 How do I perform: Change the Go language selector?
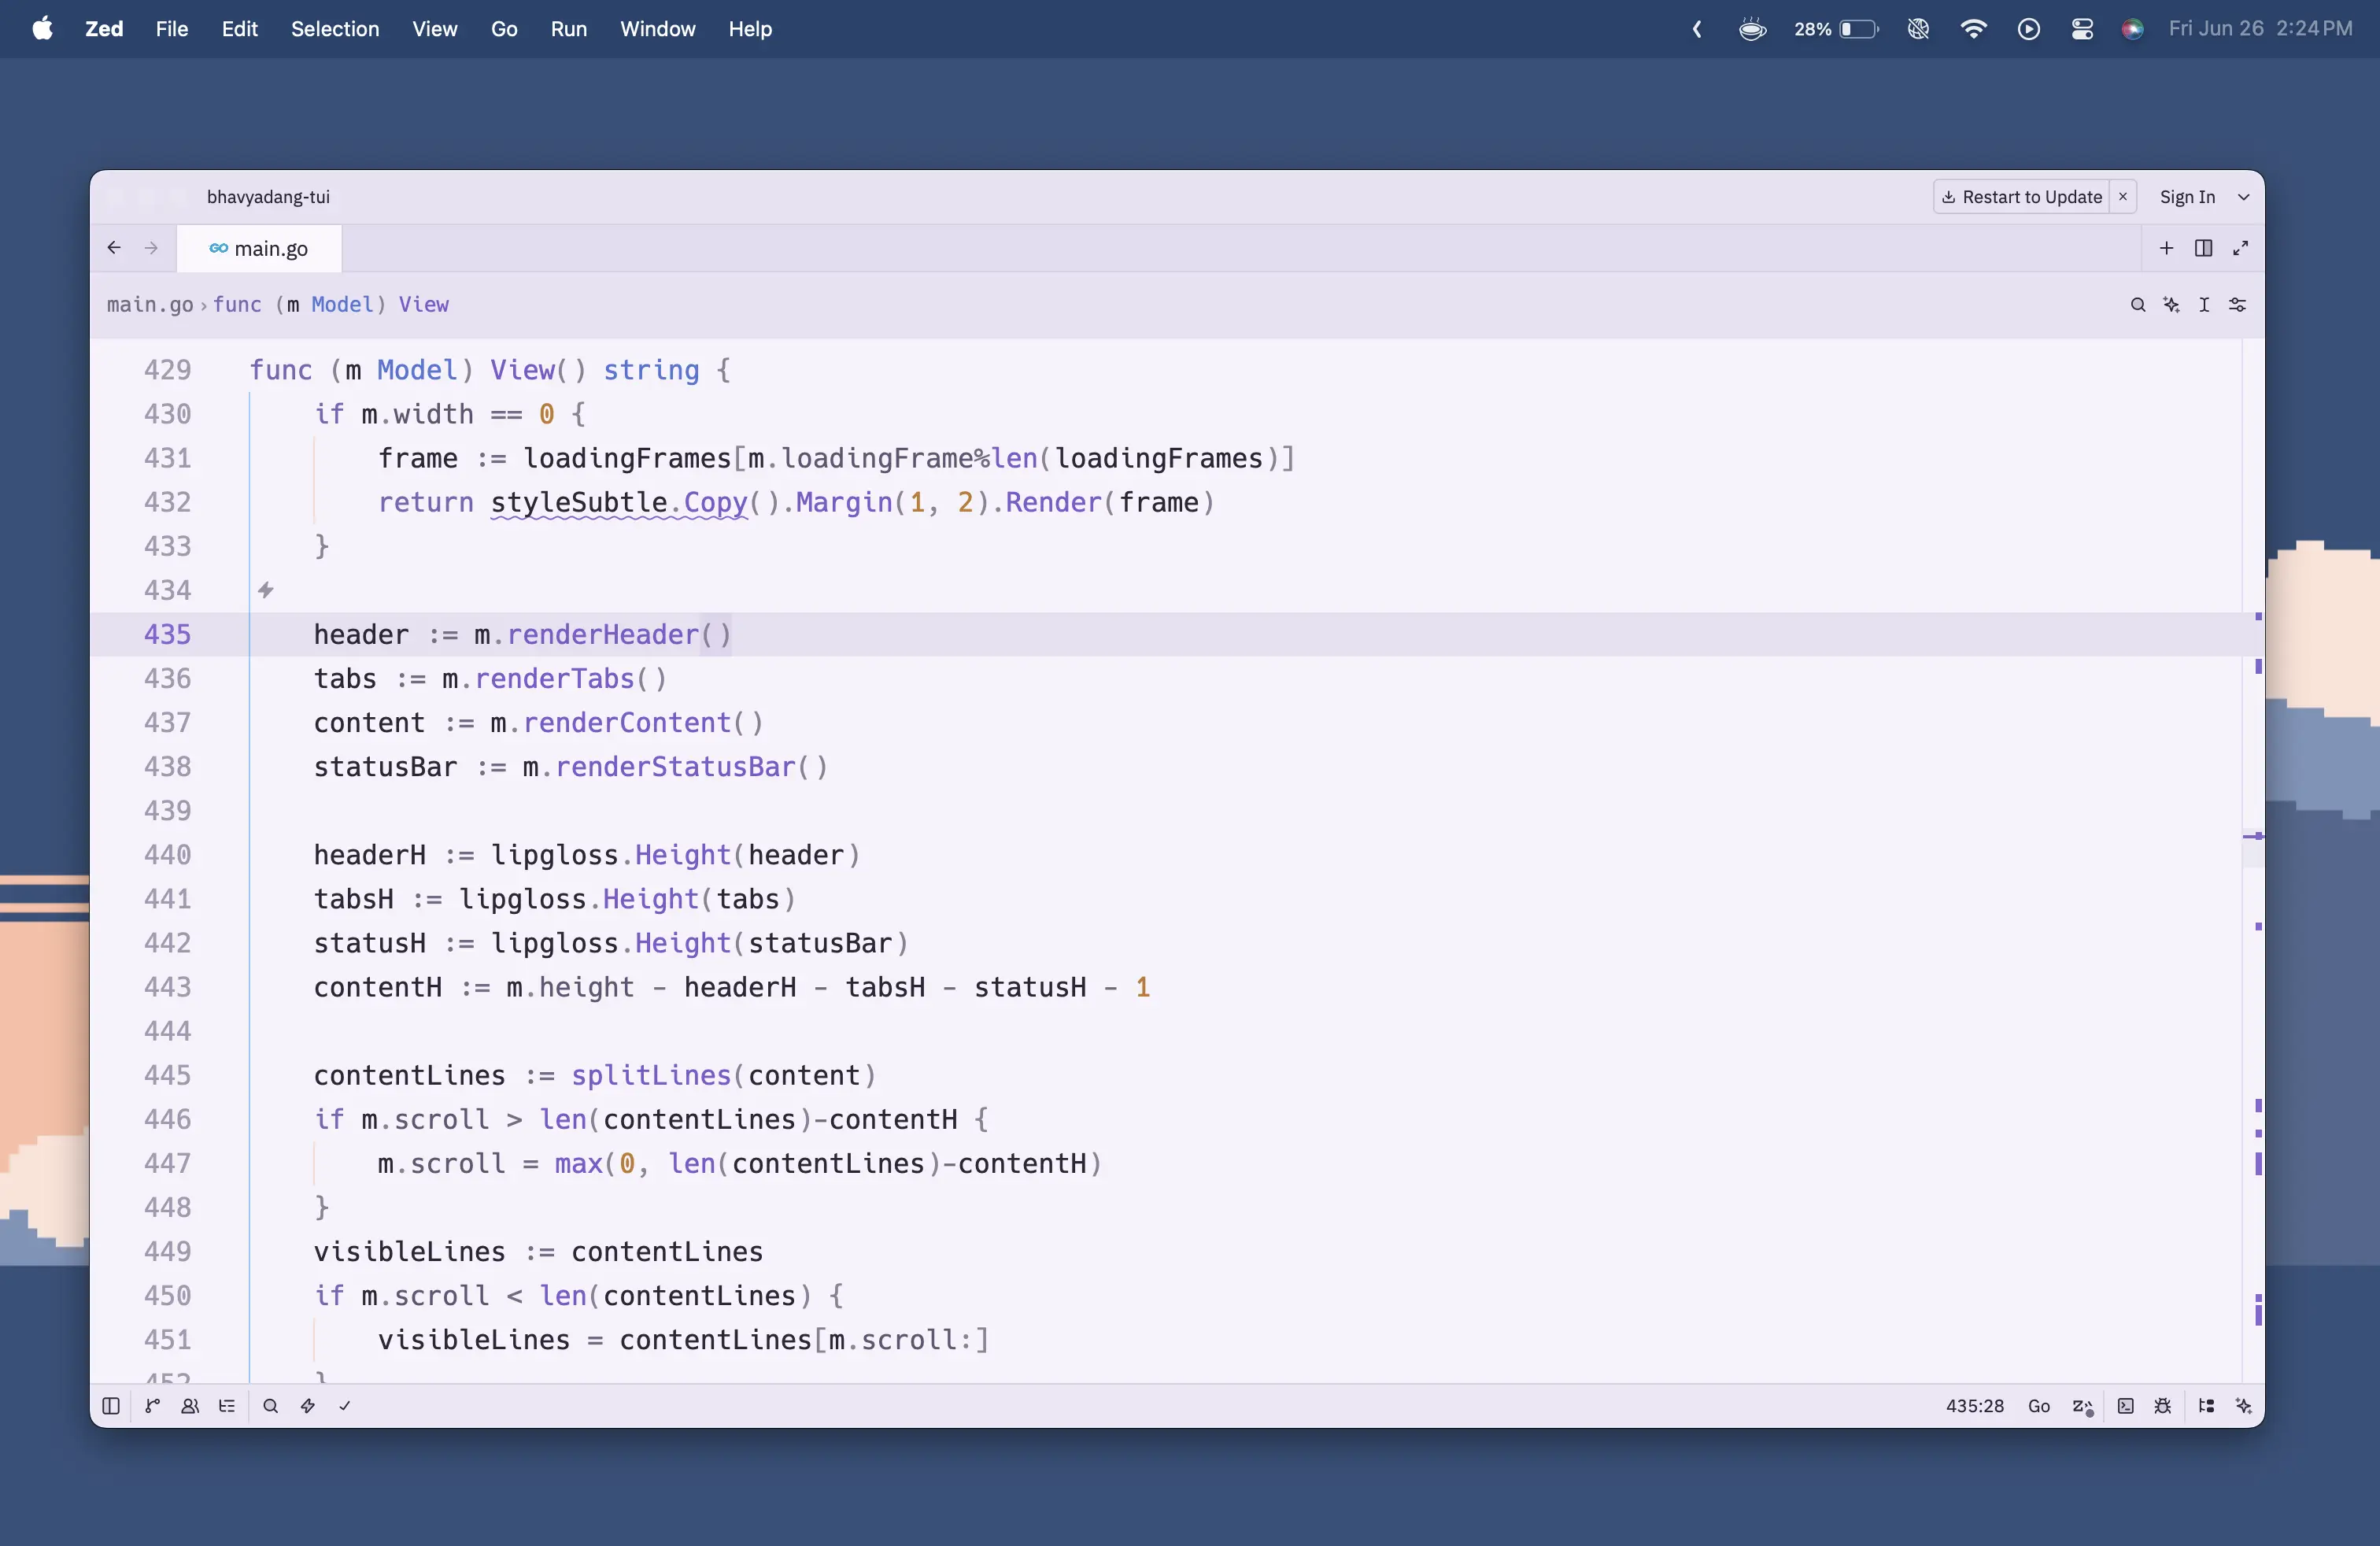(x=2039, y=1406)
